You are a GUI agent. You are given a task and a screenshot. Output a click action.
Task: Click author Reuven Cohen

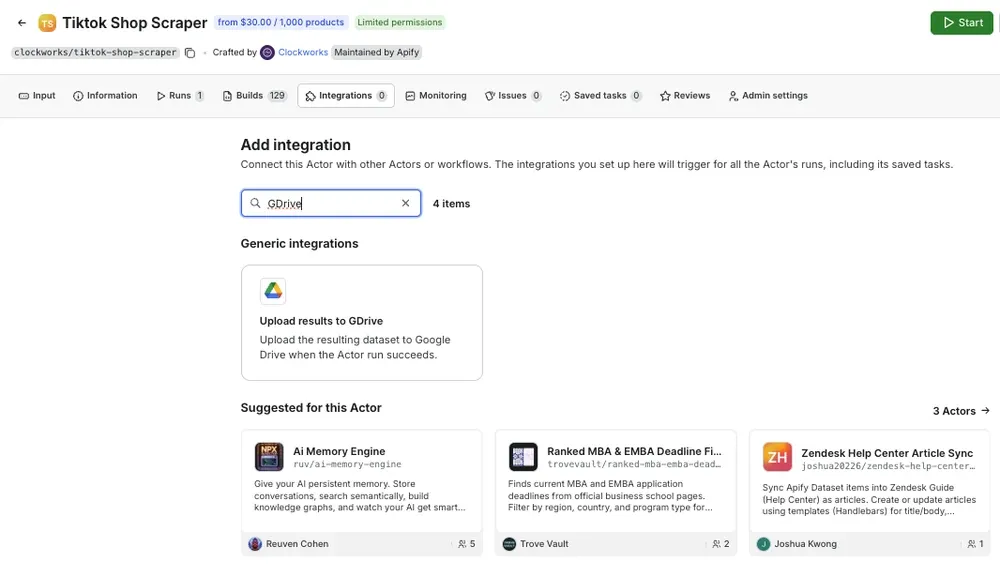click(297, 544)
